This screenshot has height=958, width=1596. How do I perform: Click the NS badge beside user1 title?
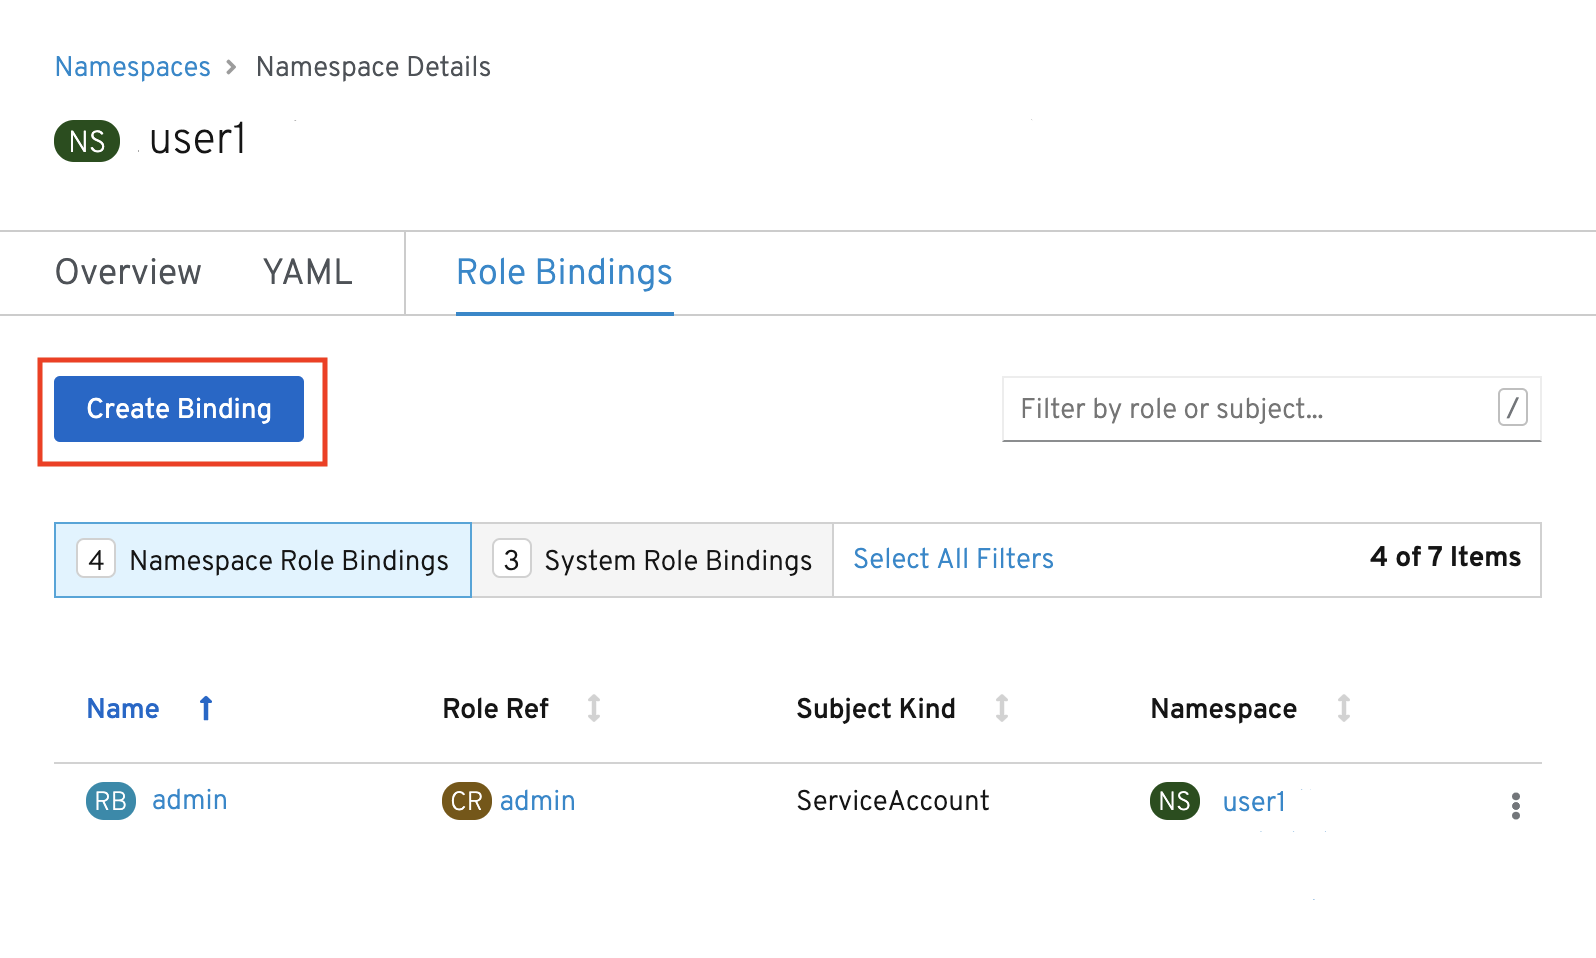point(87,141)
